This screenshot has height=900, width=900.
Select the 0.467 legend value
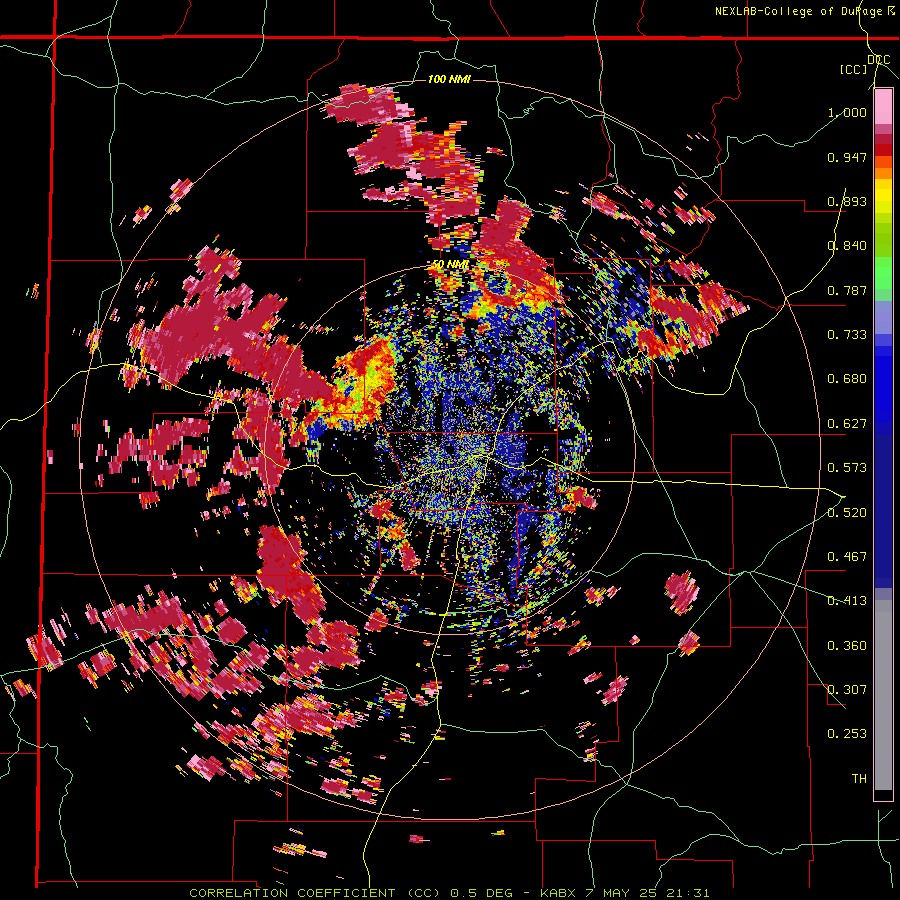click(847, 557)
